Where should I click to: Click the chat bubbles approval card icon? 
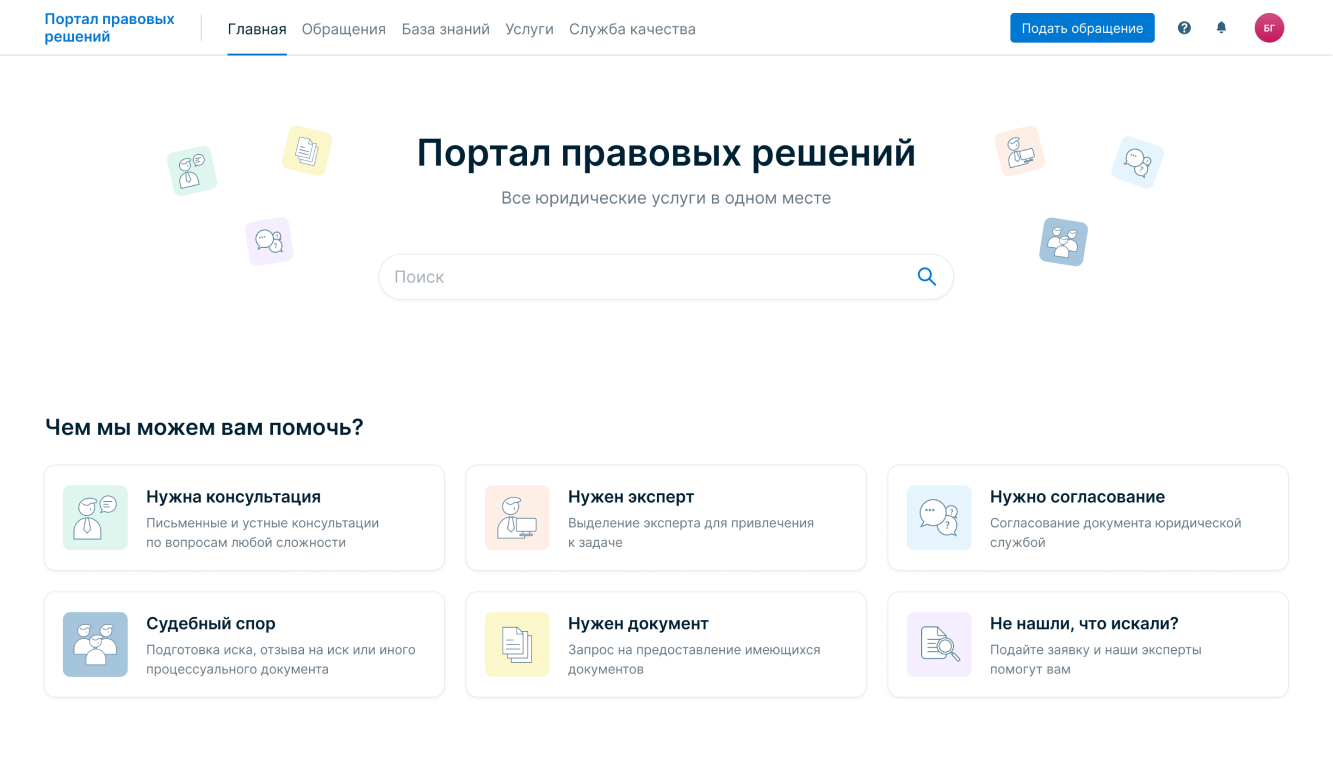coord(939,518)
